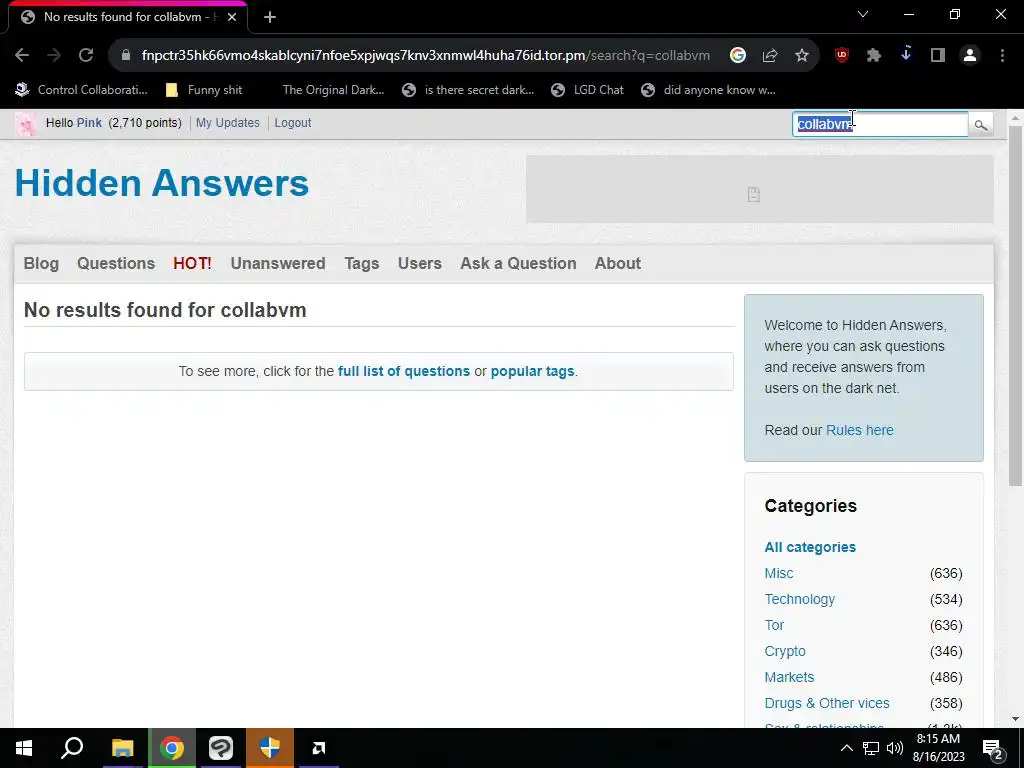Open the popular tags link
1024x768 pixels.
pos(532,371)
